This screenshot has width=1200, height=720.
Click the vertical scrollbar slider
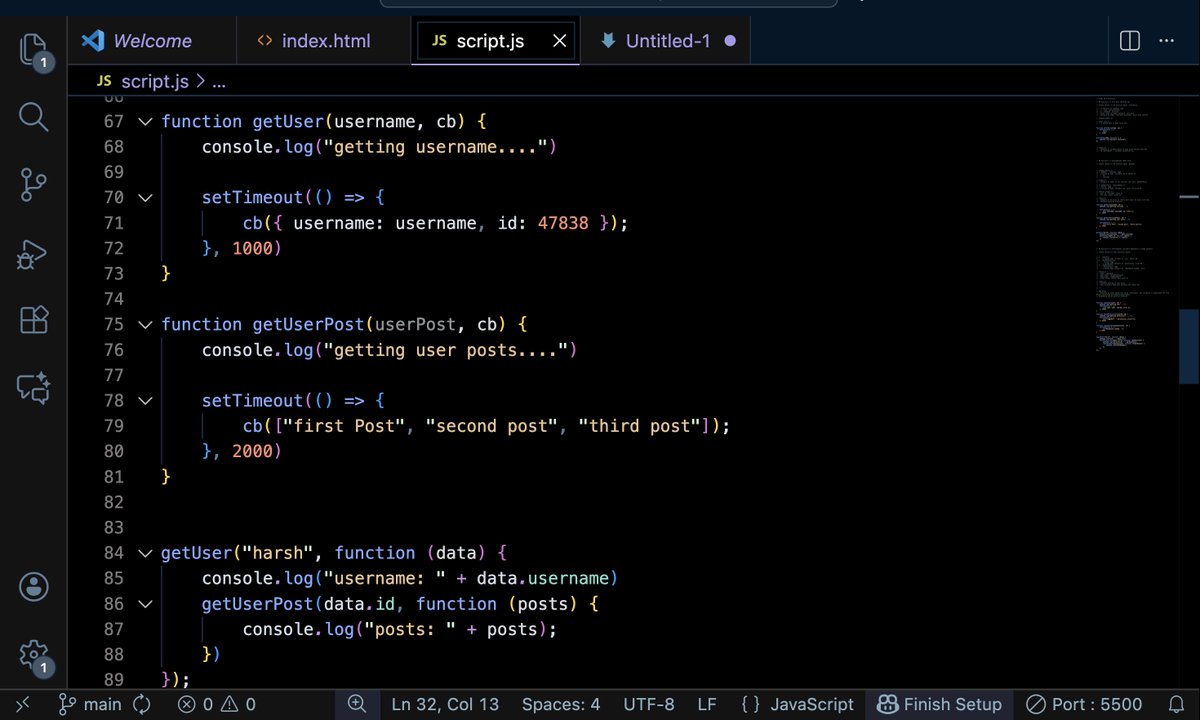tap(1188, 347)
